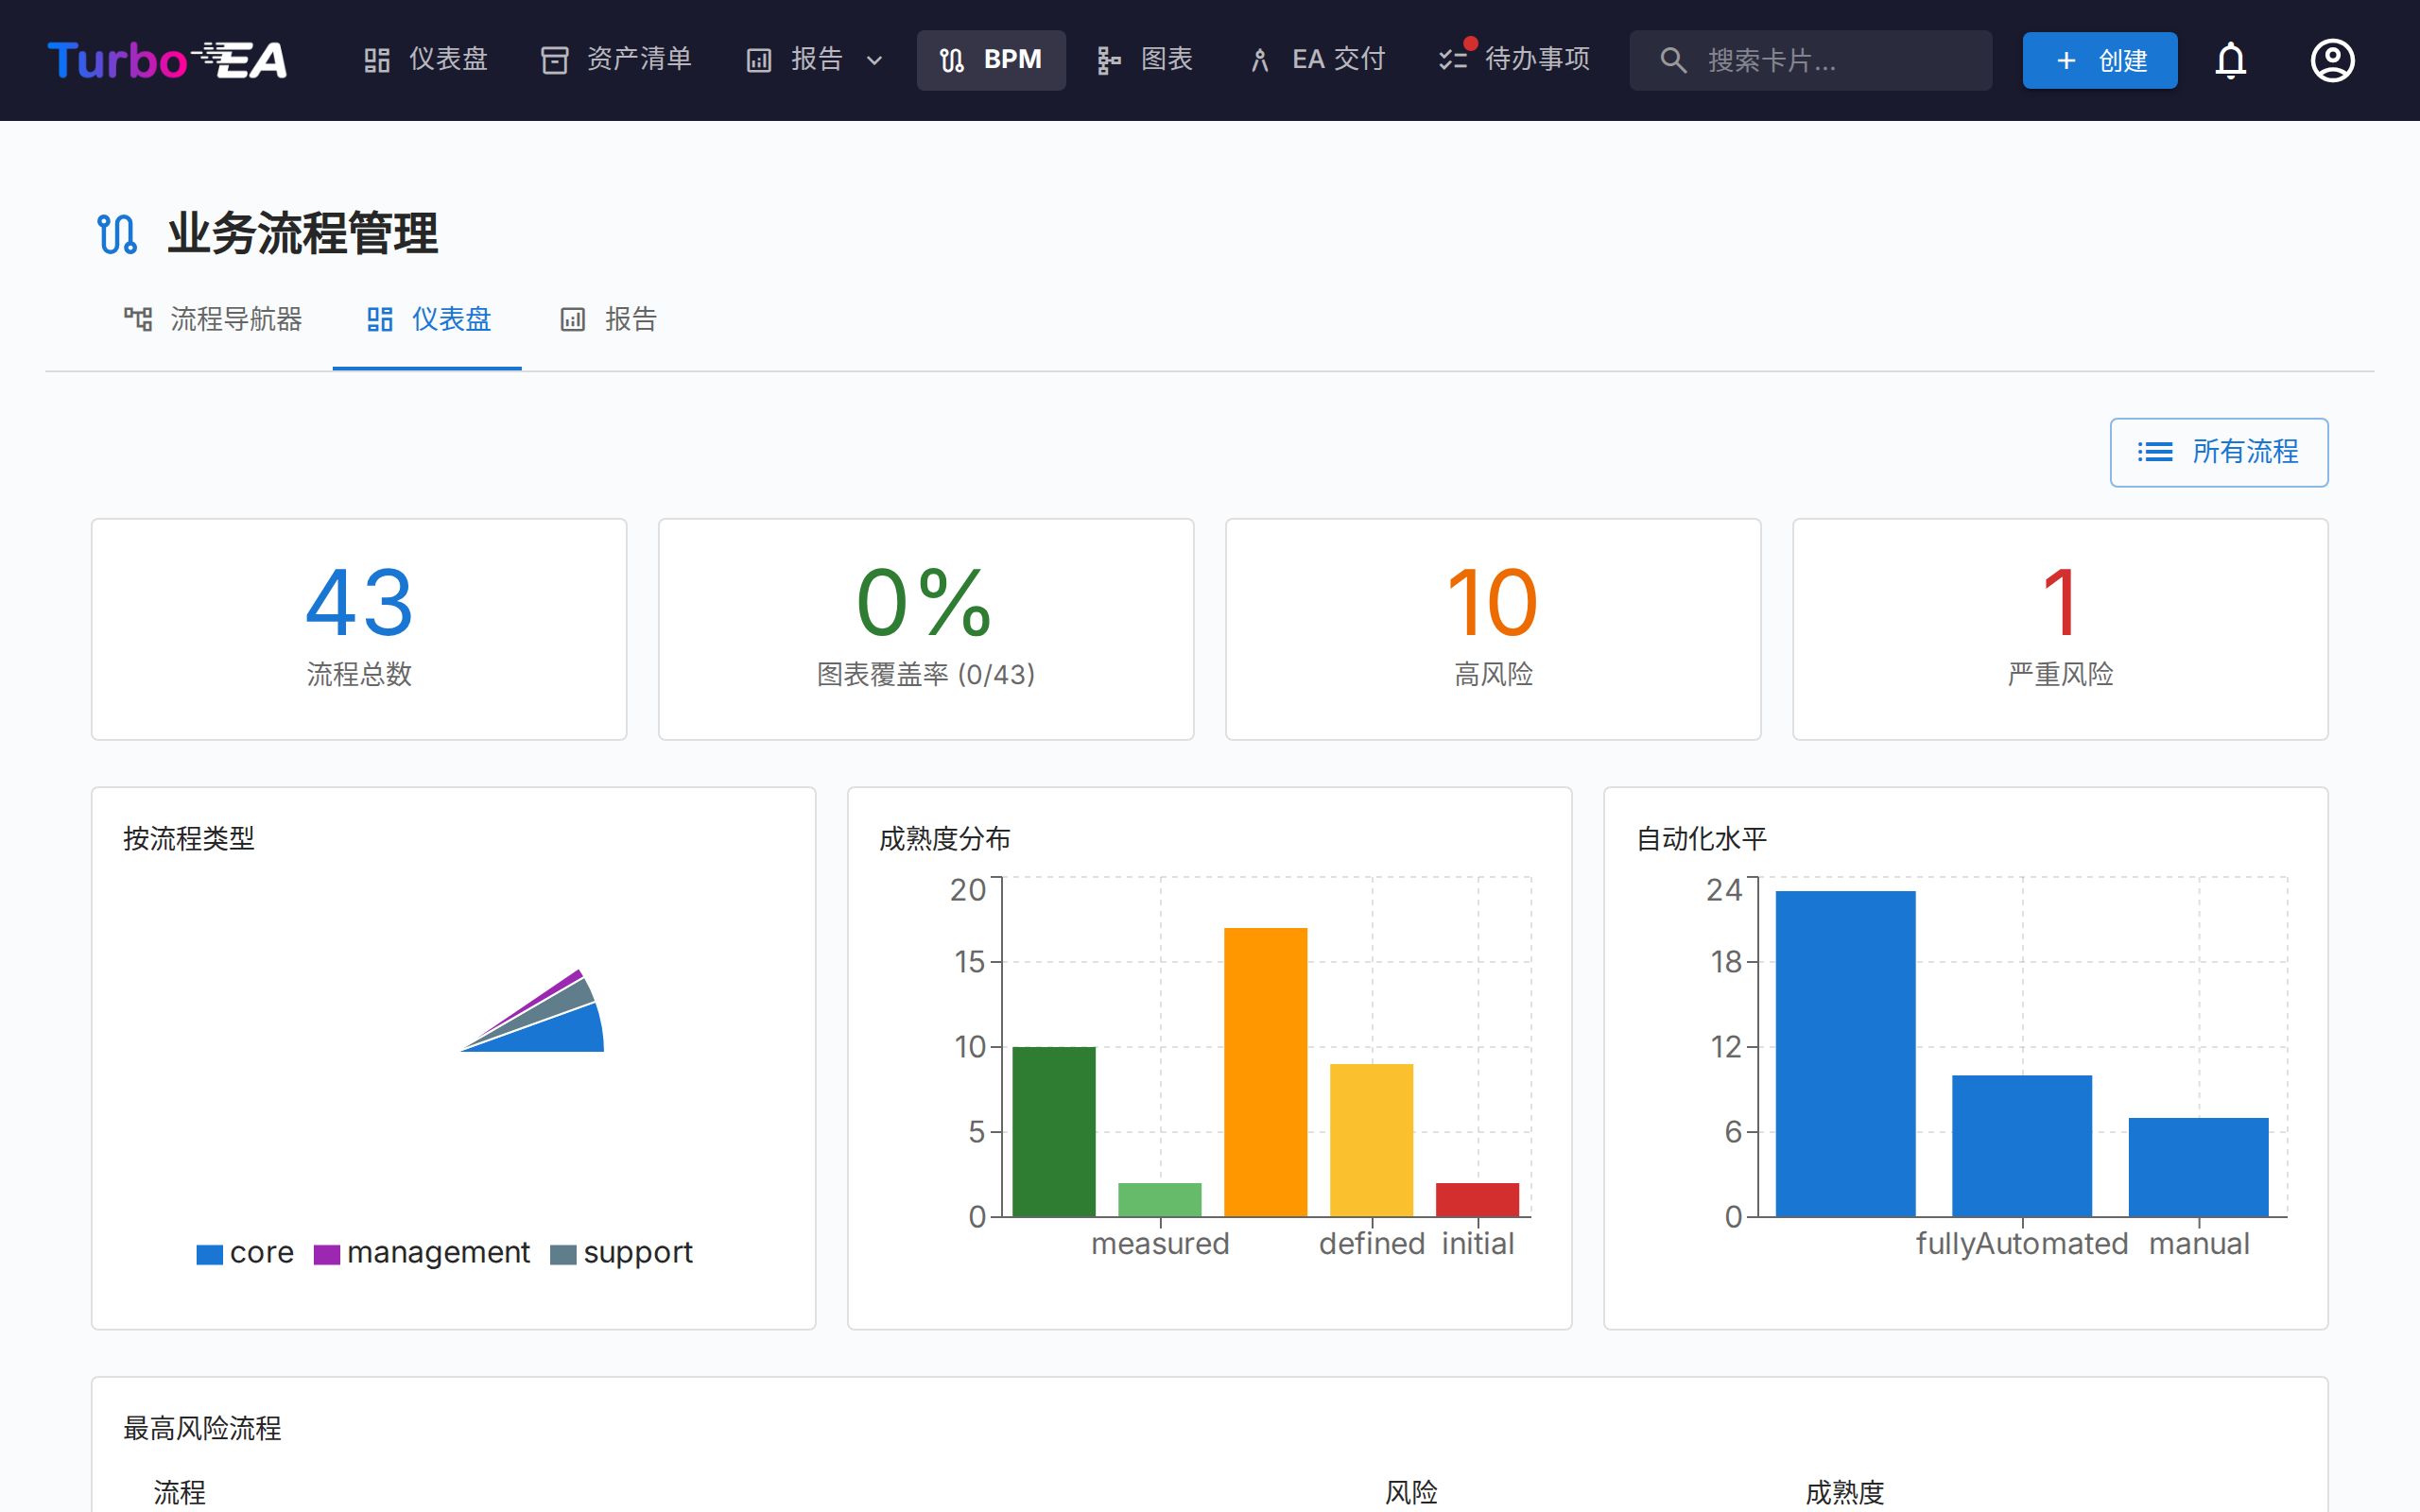The image size is (2420, 1512).
Task: 点击右上角用户账户图标
Action: pos(2332,60)
